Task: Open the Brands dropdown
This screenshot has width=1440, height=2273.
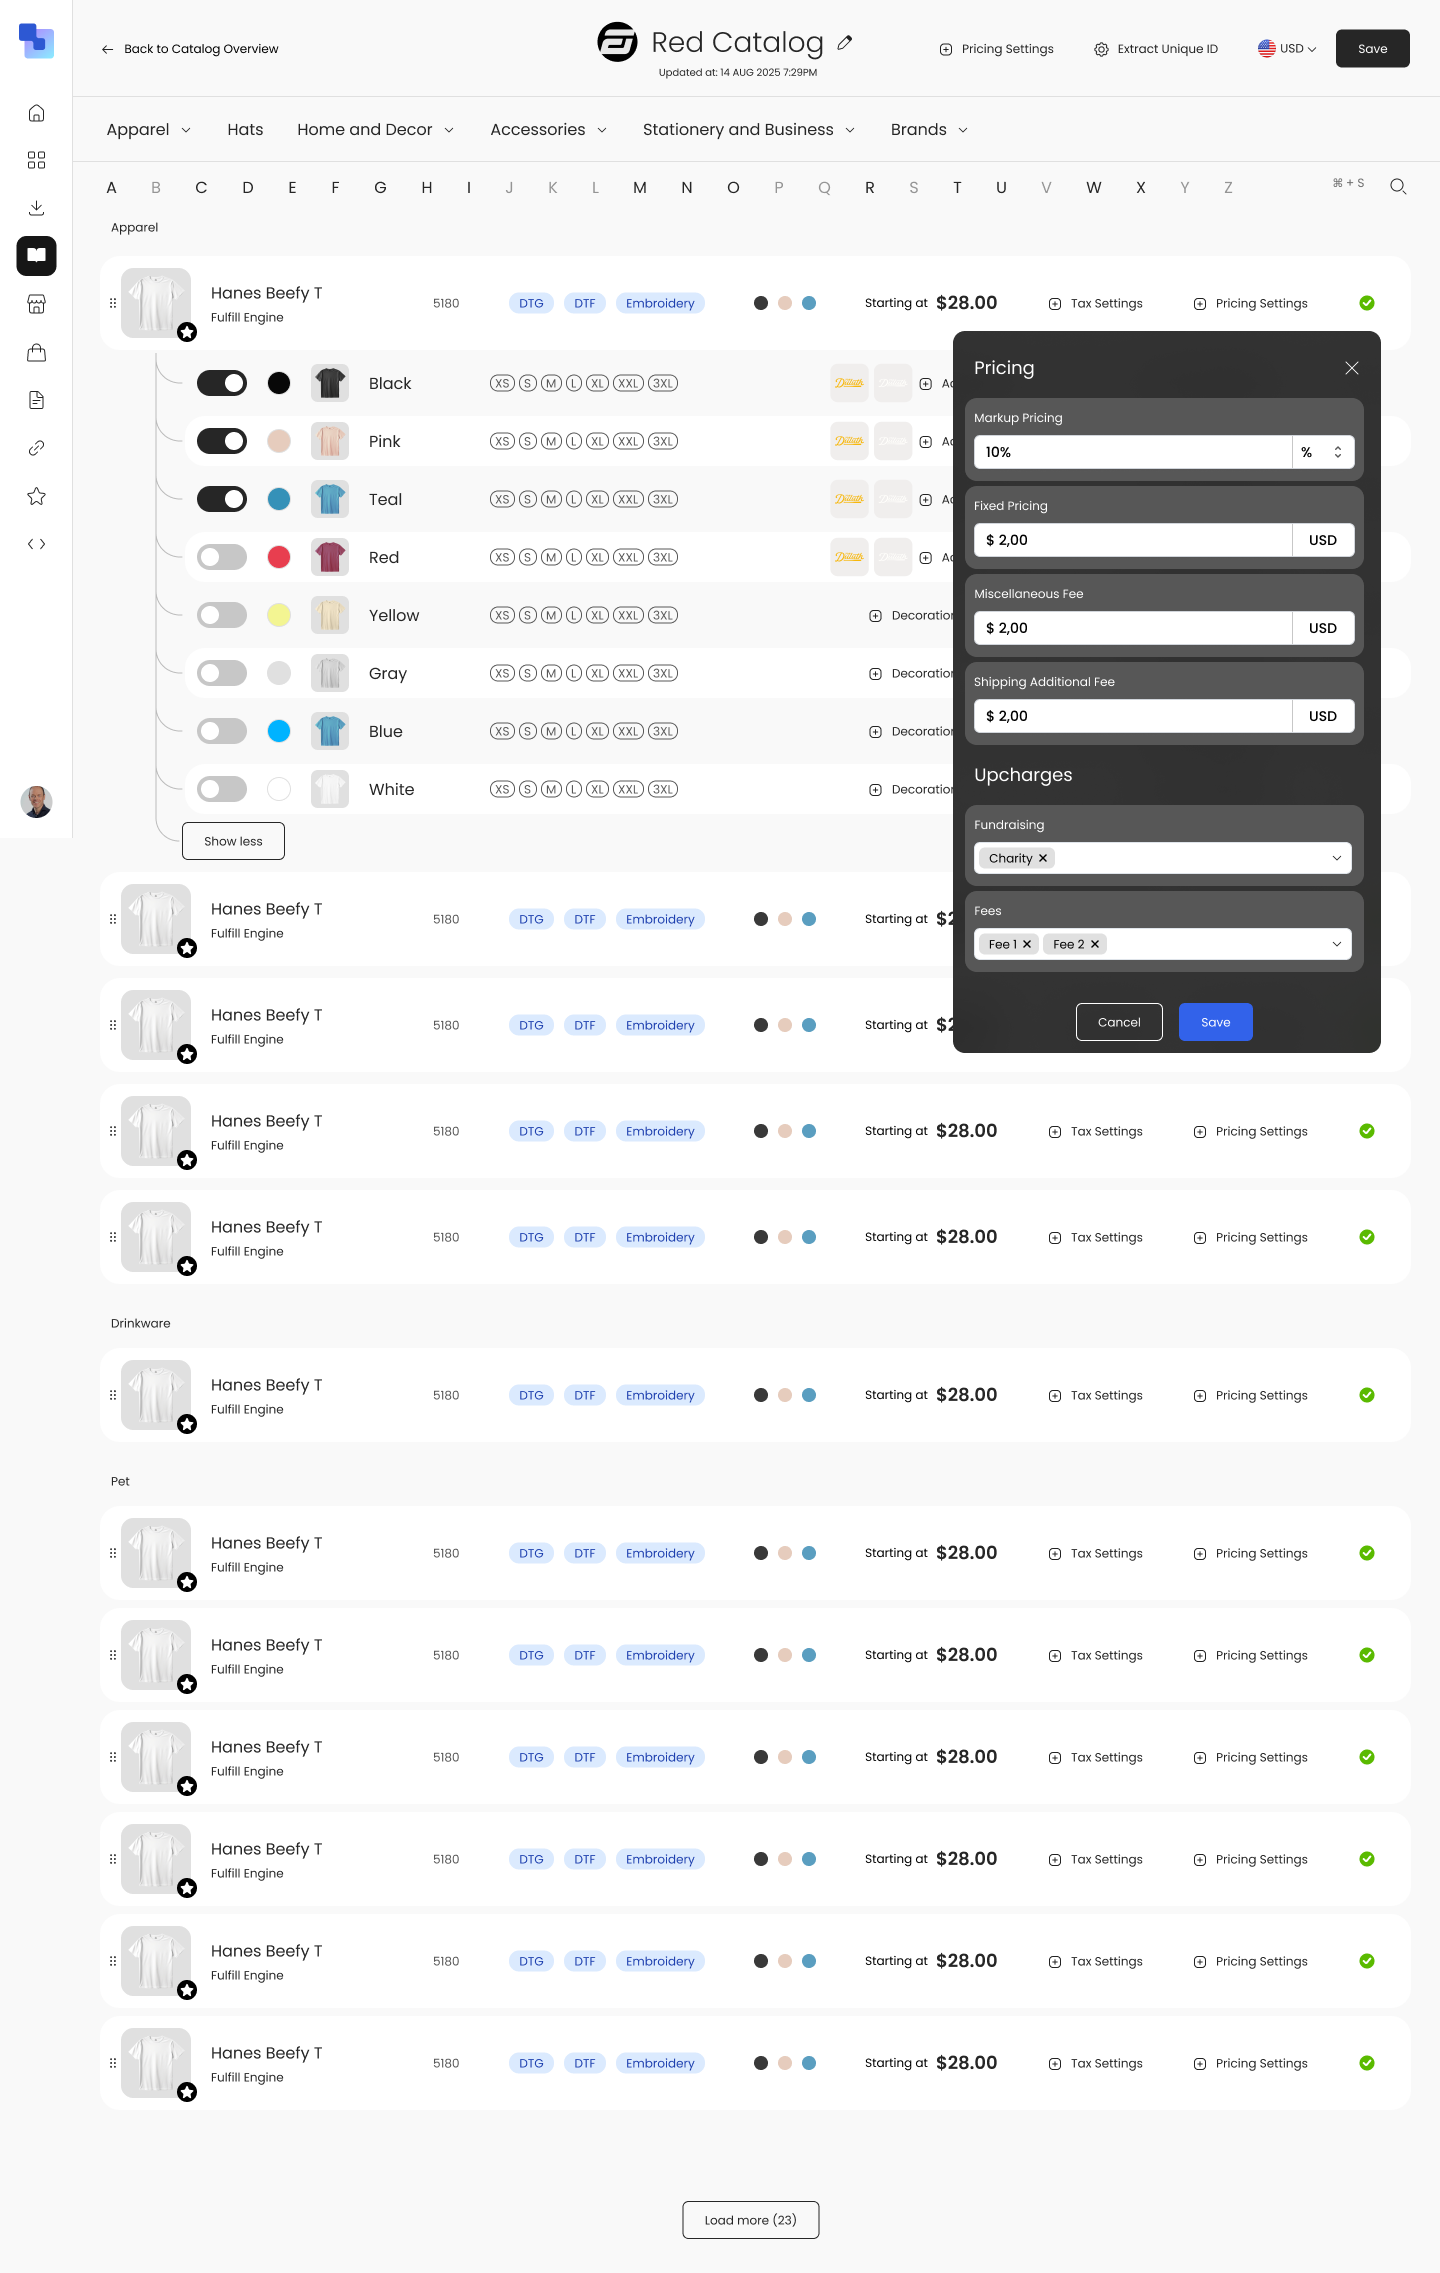Action: pyautogui.click(x=929, y=130)
